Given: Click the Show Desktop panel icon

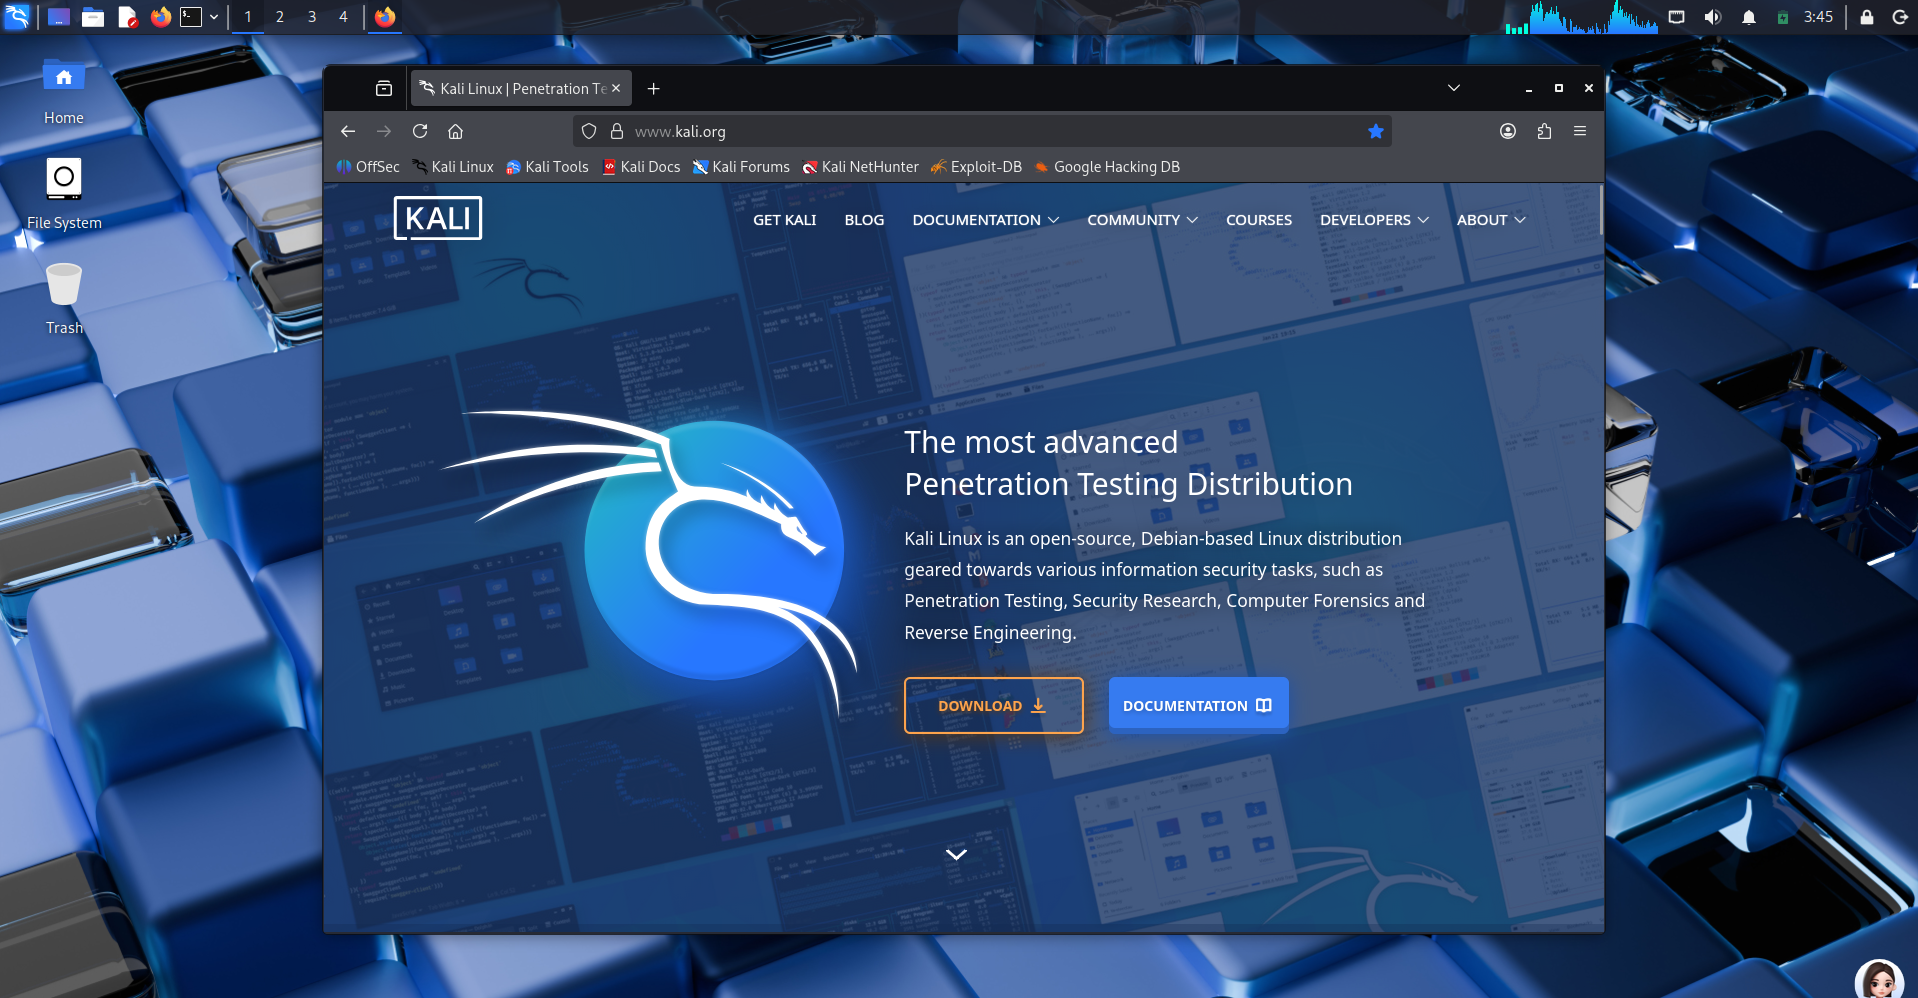Looking at the screenshot, I should (59, 17).
